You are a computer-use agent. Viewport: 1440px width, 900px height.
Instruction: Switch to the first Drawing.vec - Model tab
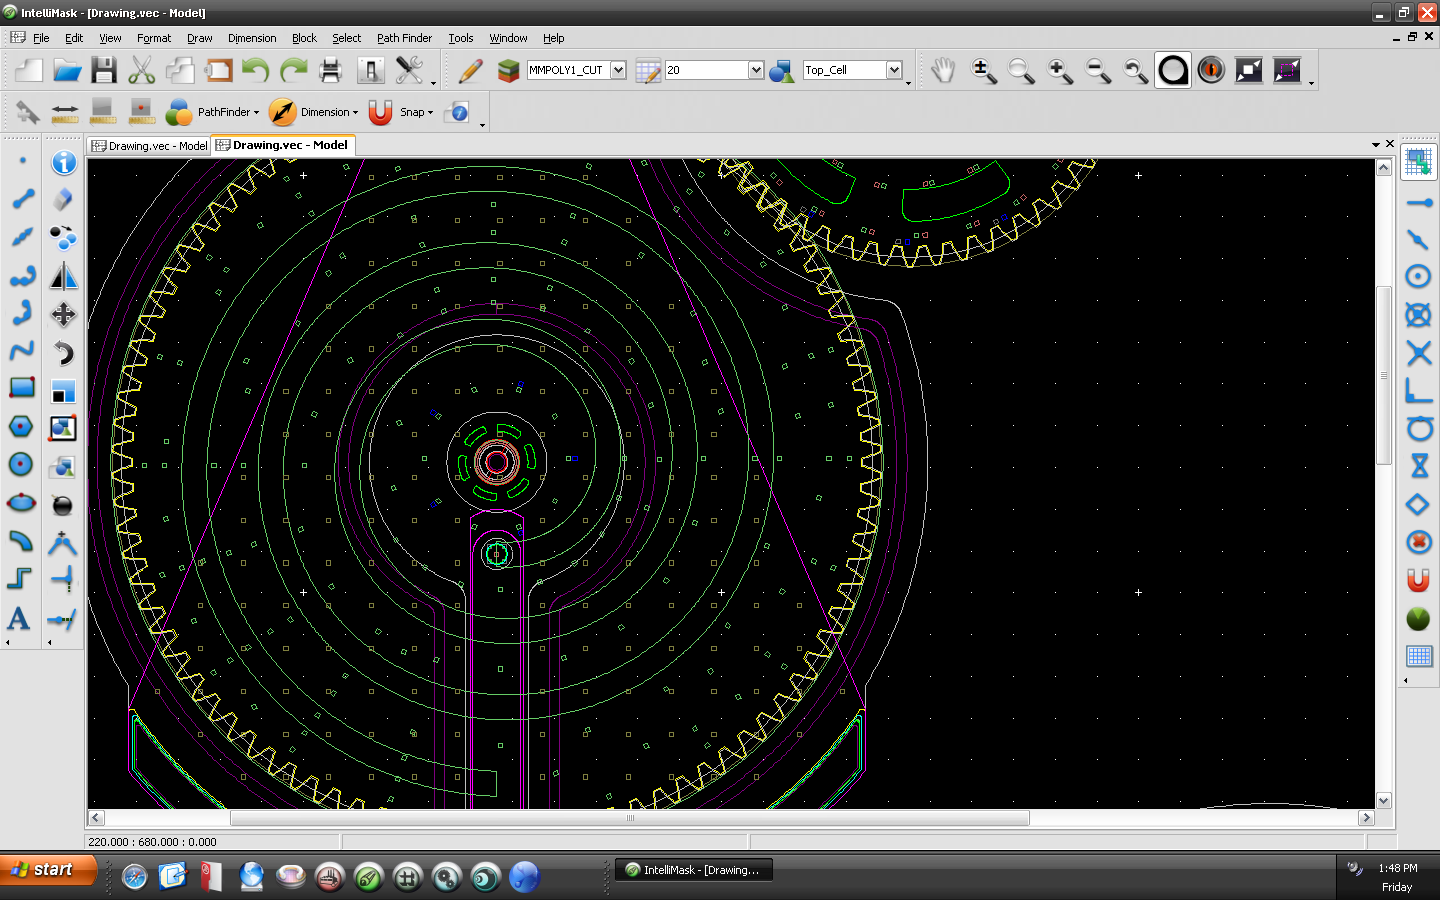pos(150,146)
